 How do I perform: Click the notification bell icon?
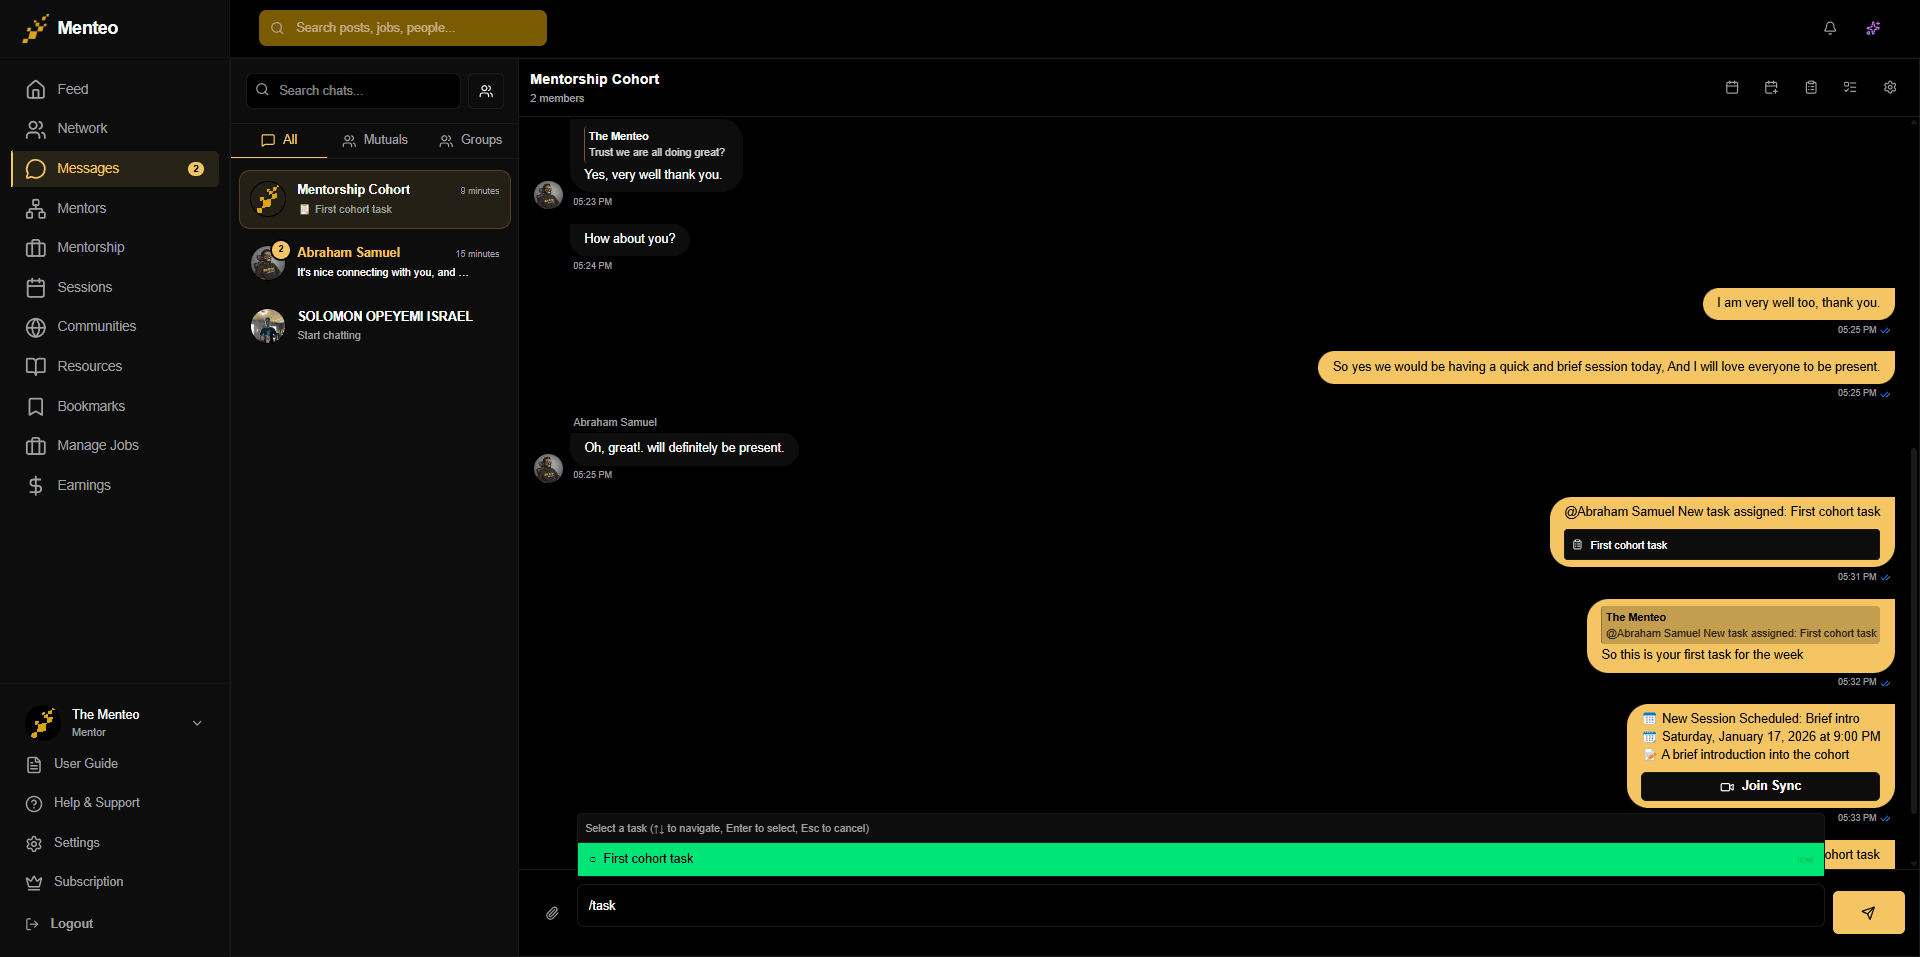pos(1829,28)
